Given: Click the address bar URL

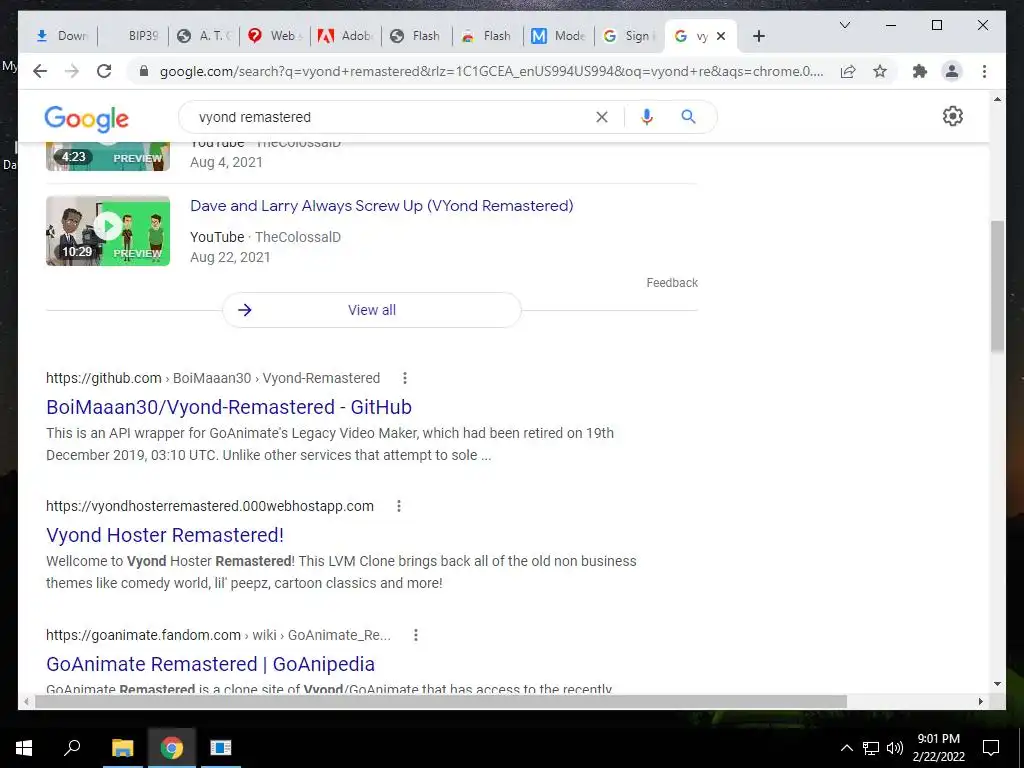Looking at the screenshot, I should [x=491, y=71].
